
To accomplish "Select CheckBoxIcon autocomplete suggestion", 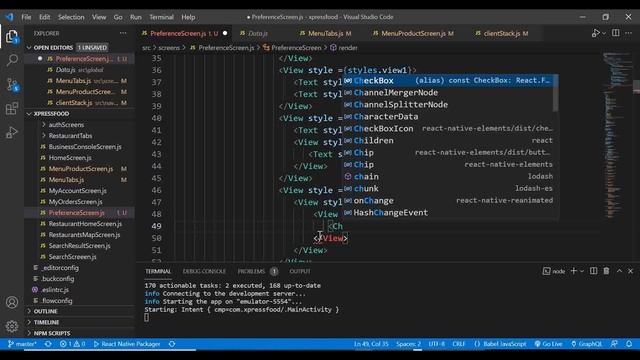I will click(x=448, y=129).
